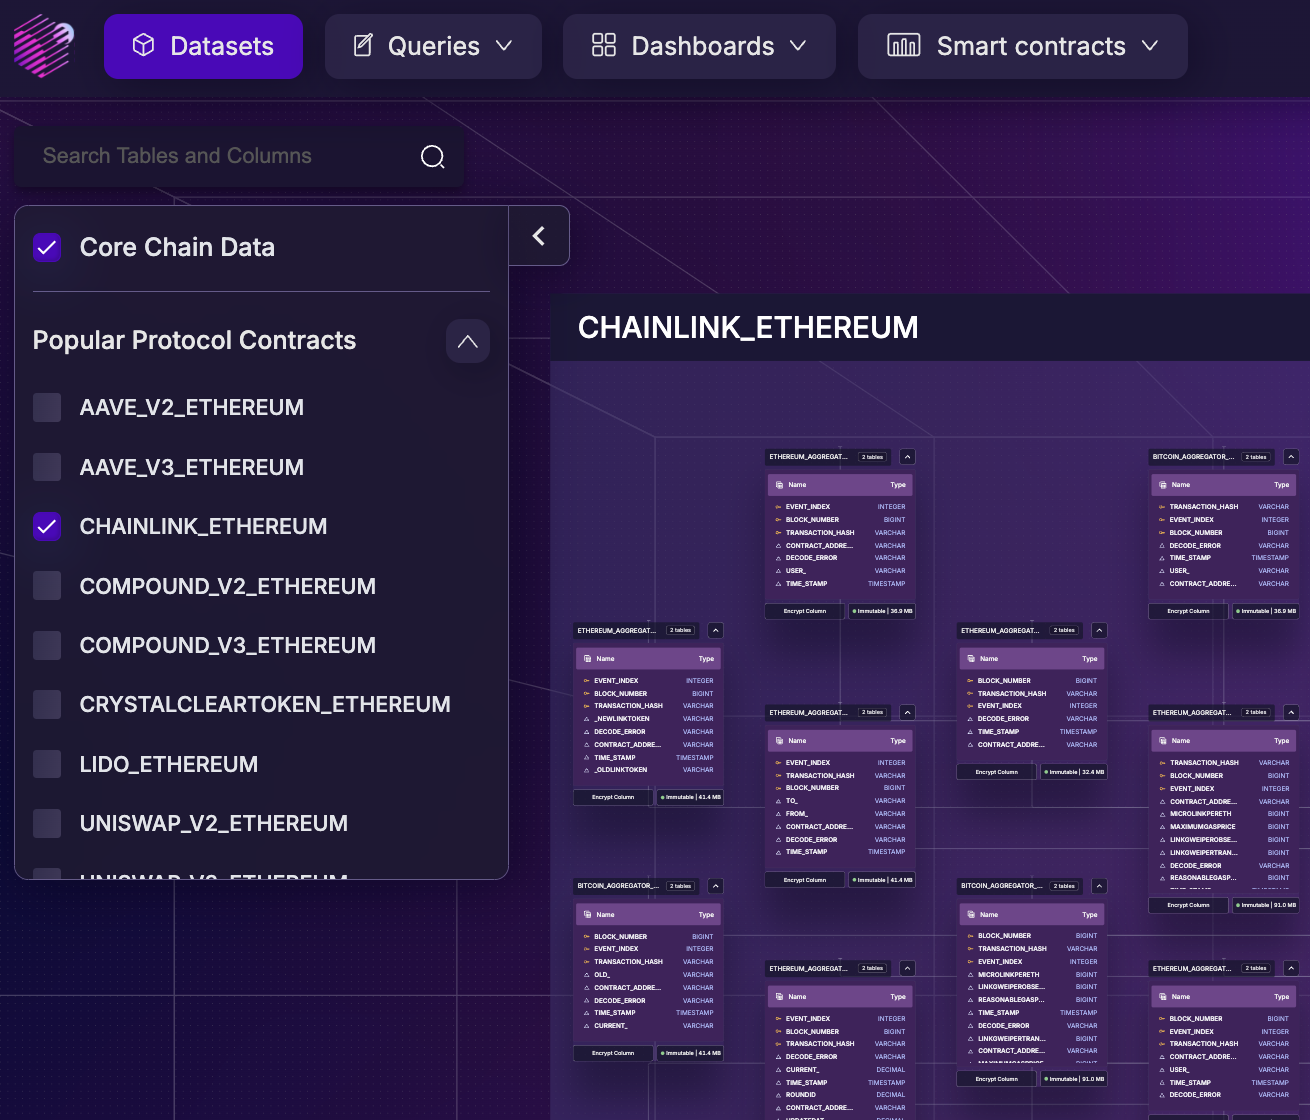Click 2 tables badge on 32.4 MB card
The image size is (1310, 1120).
tap(1065, 631)
